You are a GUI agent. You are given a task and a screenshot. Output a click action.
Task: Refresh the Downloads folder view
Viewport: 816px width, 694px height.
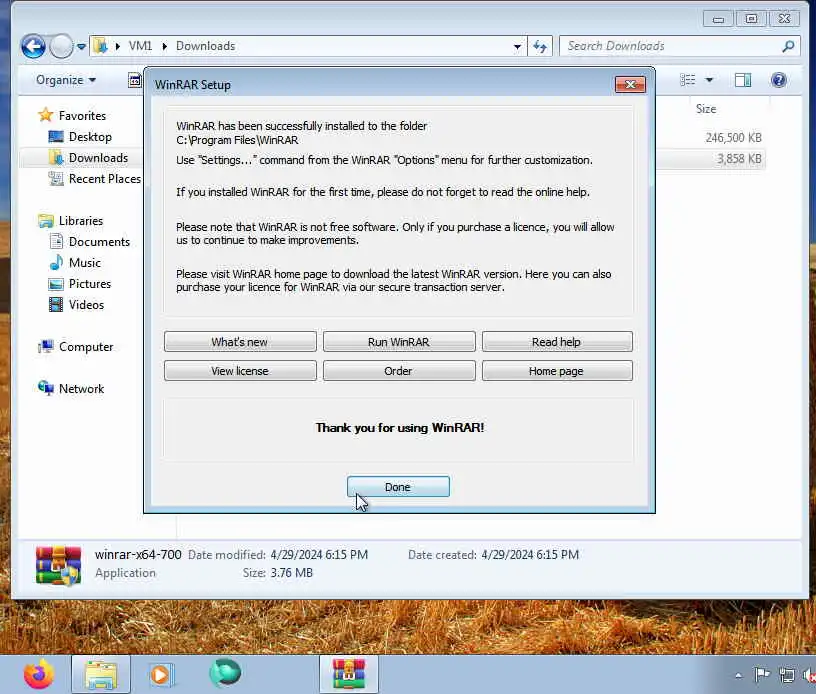[x=540, y=46]
